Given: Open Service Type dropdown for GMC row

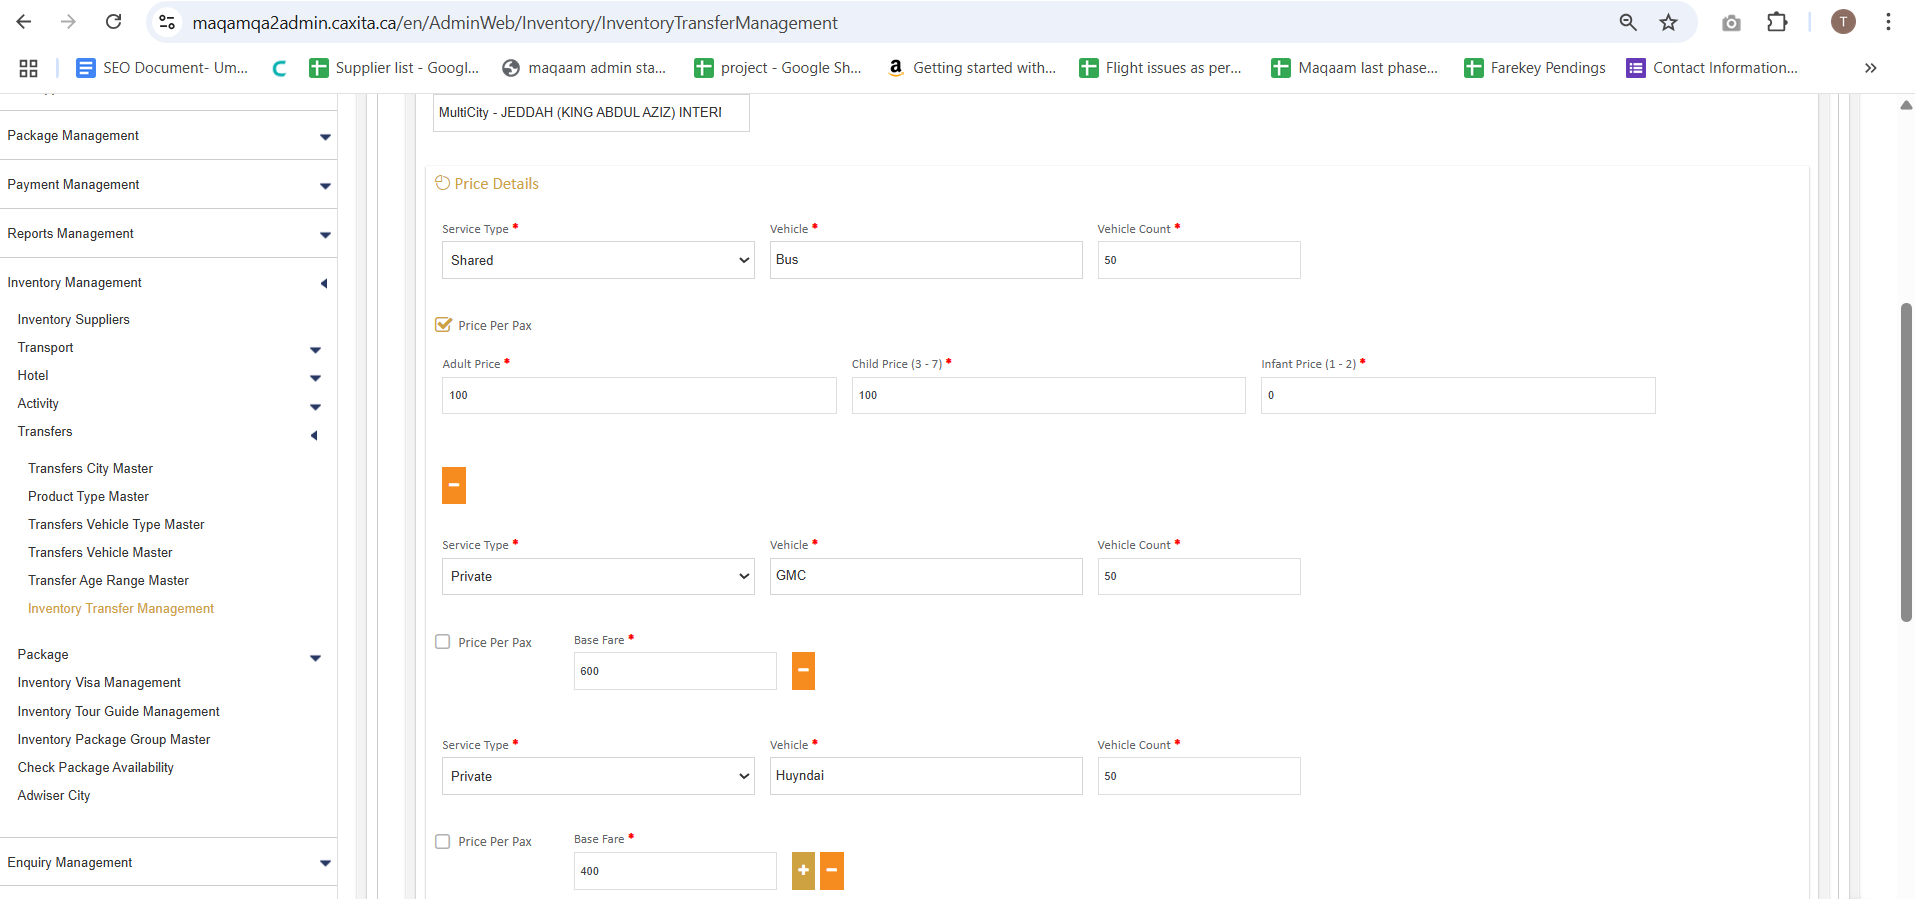Looking at the screenshot, I should pyautogui.click(x=597, y=576).
